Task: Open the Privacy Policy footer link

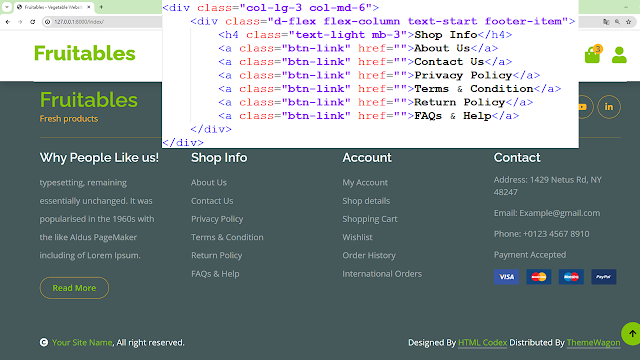Action: pyautogui.click(x=217, y=219)
